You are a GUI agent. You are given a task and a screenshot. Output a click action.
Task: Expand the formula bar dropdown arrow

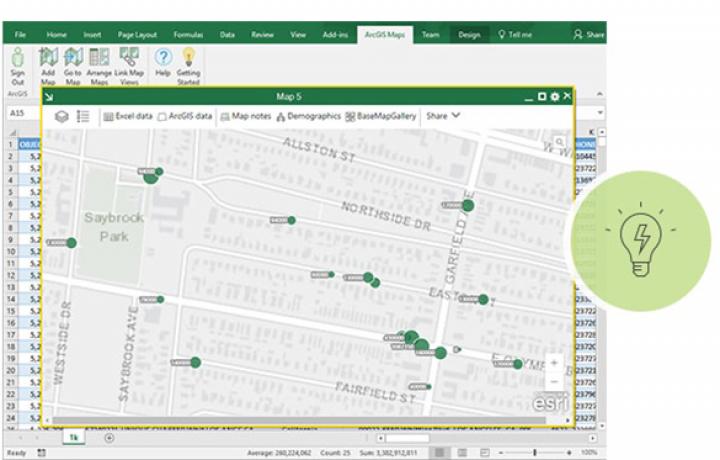[600, 113]
